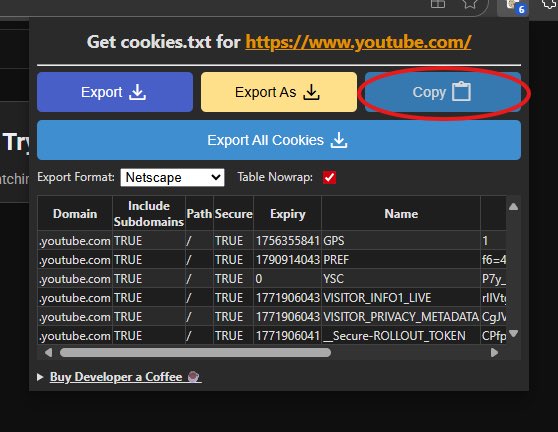Screen dimensions: 558x432
Task: Click the tab grid icon in browser toolbar
Action: click(x=438, y=4)
